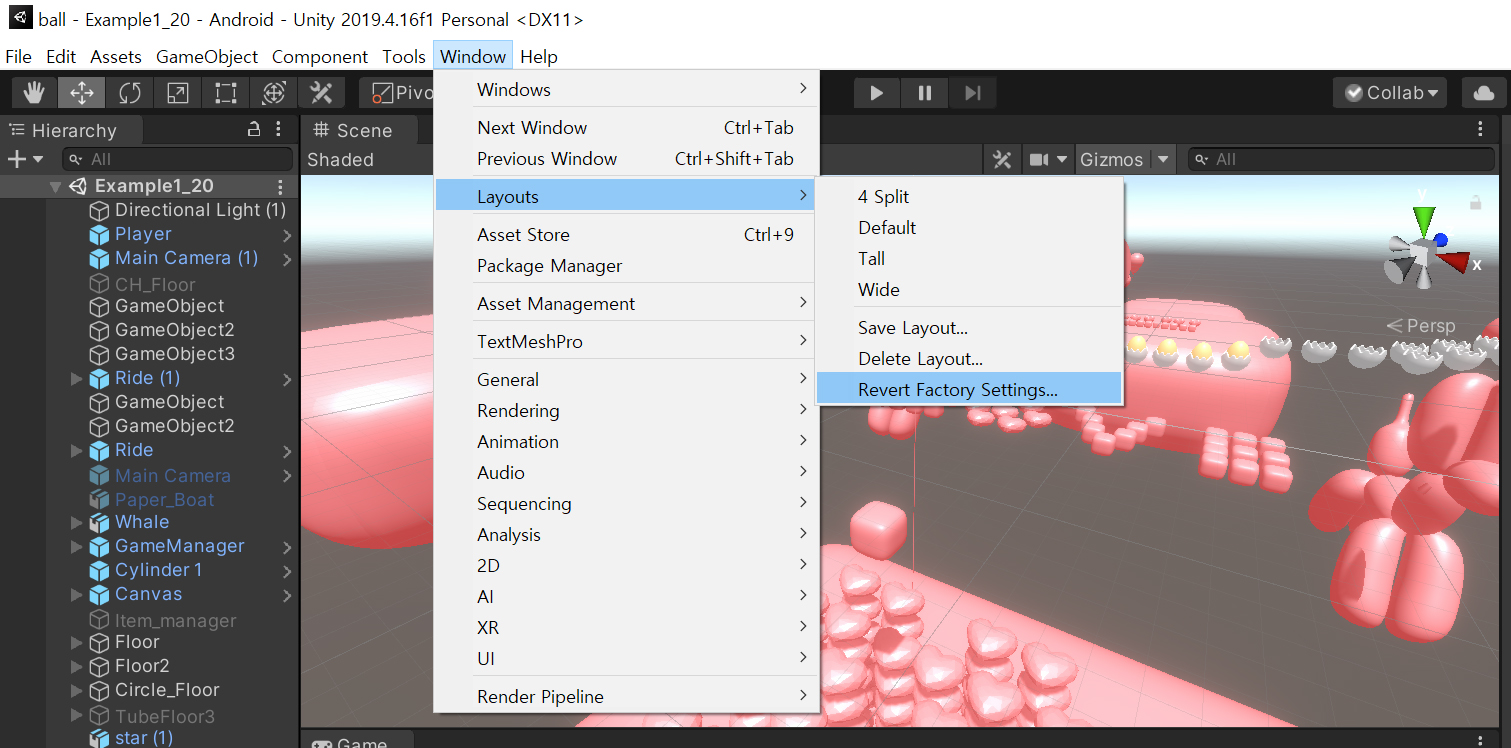Click the green Y axis cone

[x=1424, y=219]
